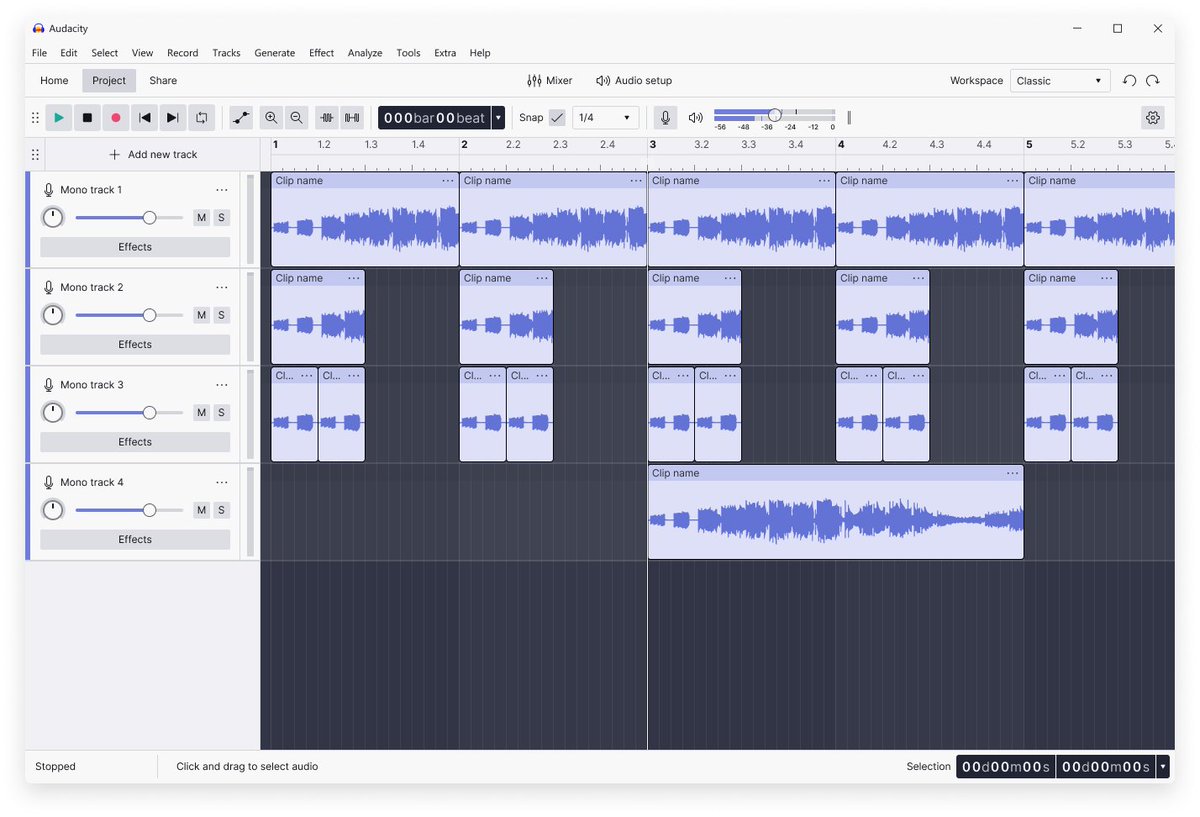Open first clip menu on track 1
1200x817 pixels.
[448, 181]
